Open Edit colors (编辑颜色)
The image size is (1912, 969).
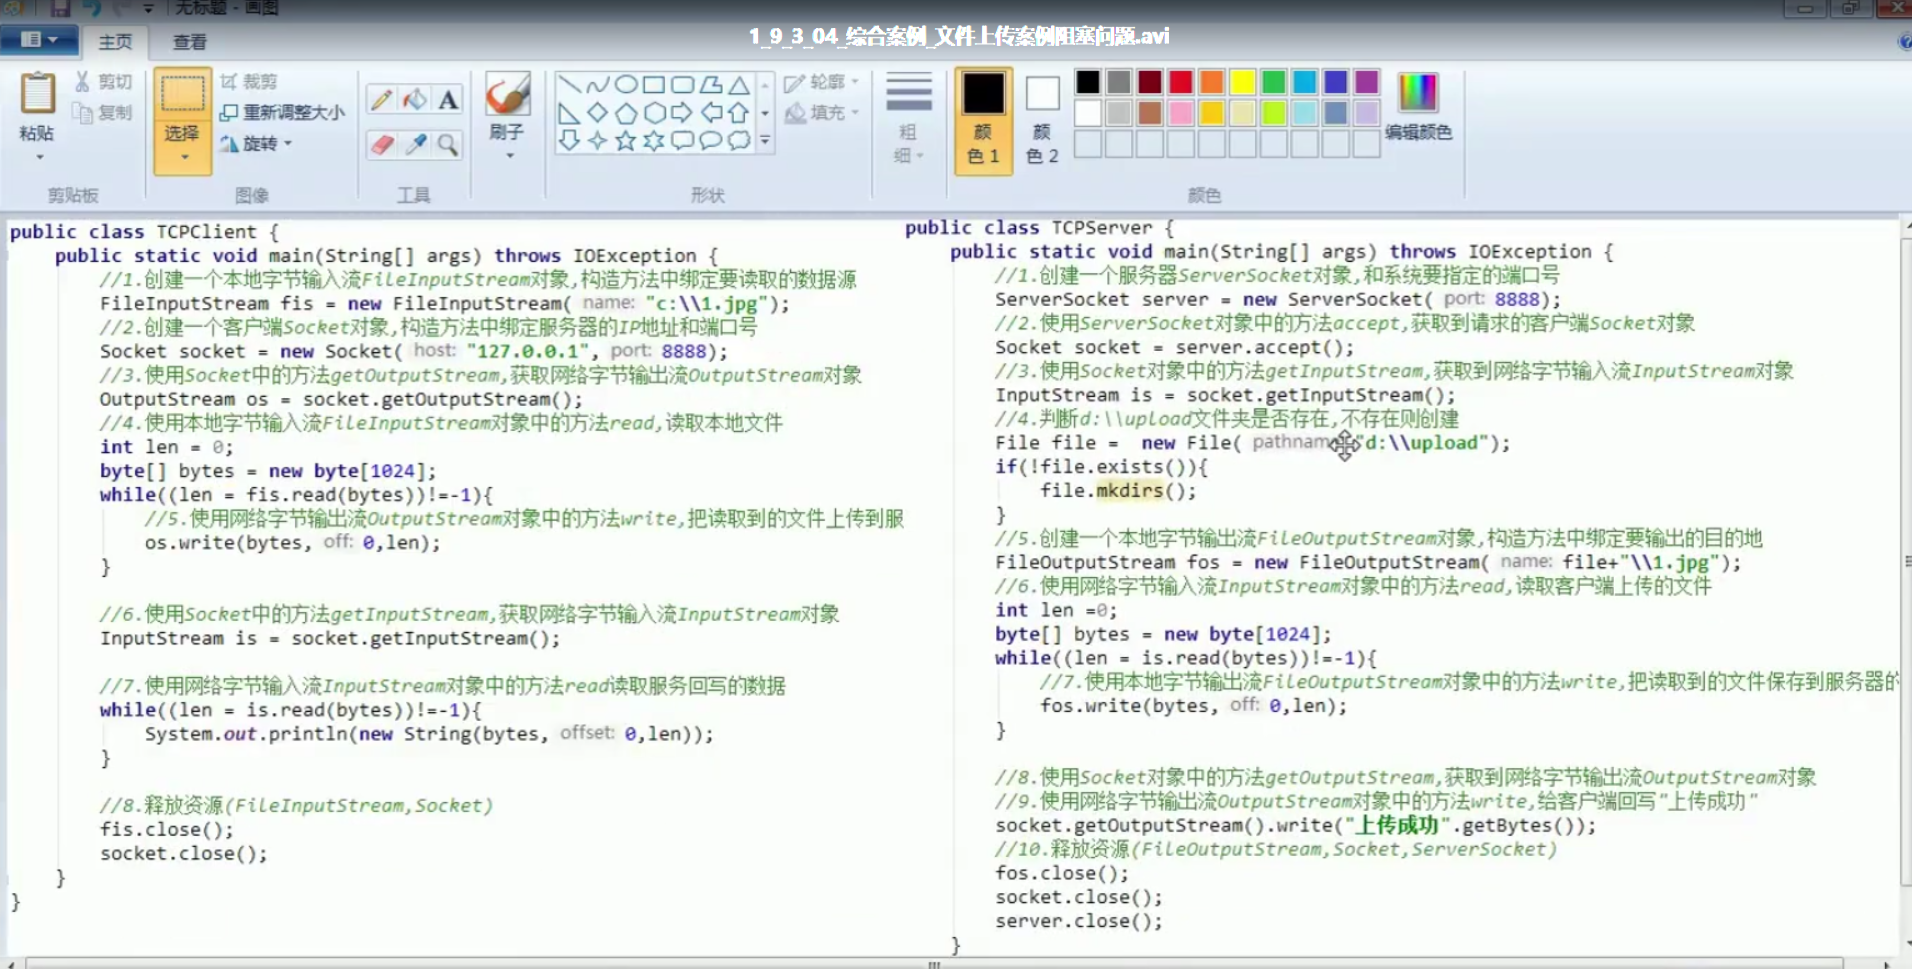[x=1418, y=106]
